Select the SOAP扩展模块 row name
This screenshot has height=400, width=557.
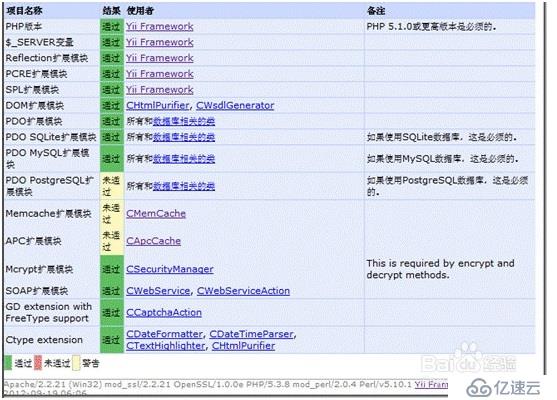point(37,291)
